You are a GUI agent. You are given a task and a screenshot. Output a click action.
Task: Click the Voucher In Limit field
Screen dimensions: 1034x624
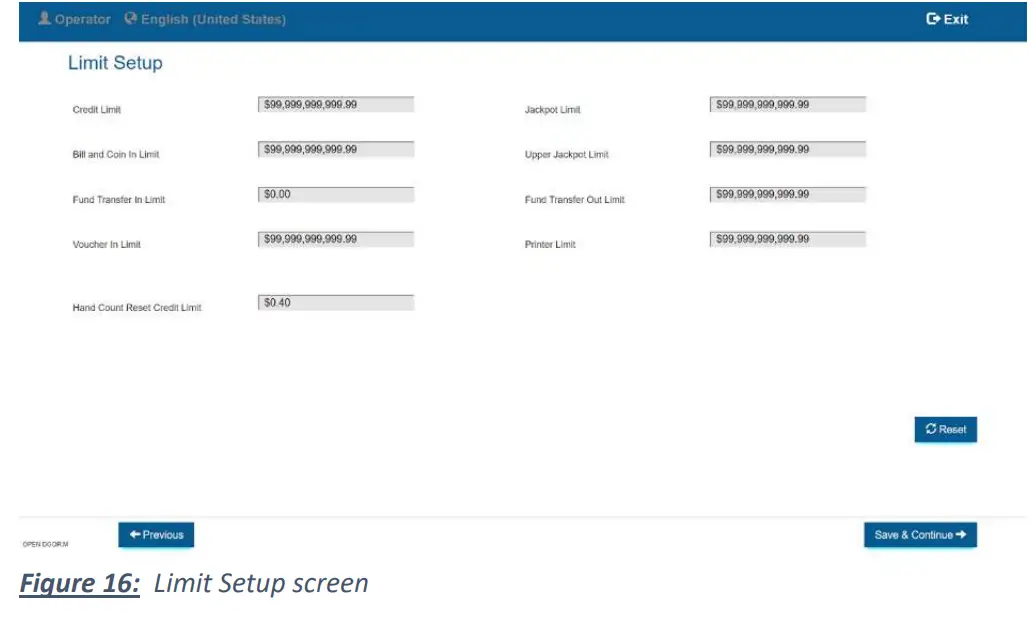tap(336, 240)
